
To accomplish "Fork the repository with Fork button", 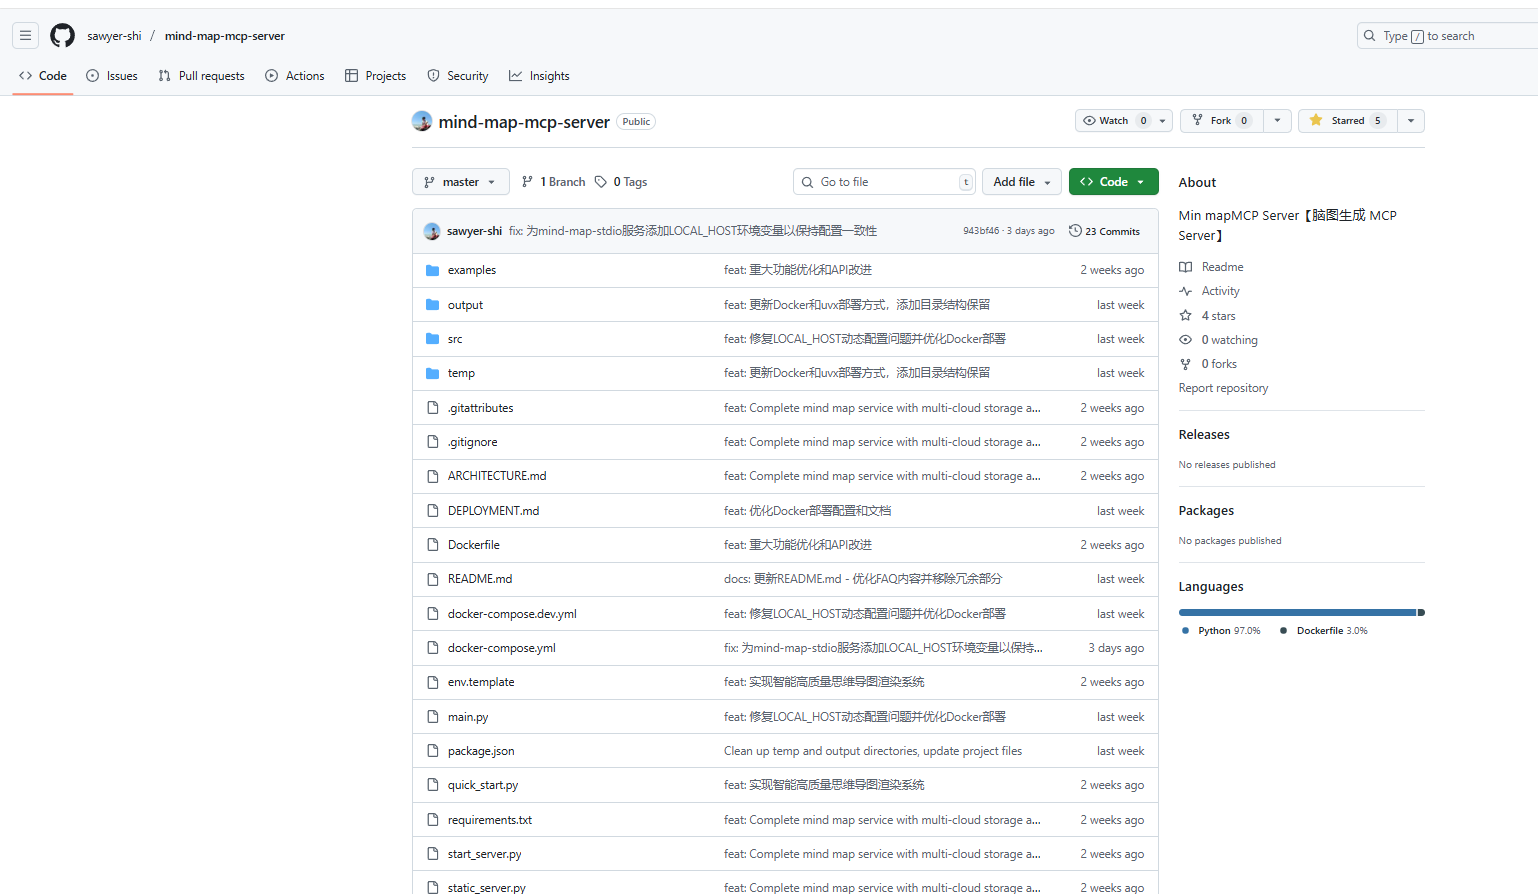I will point(1221,121).
